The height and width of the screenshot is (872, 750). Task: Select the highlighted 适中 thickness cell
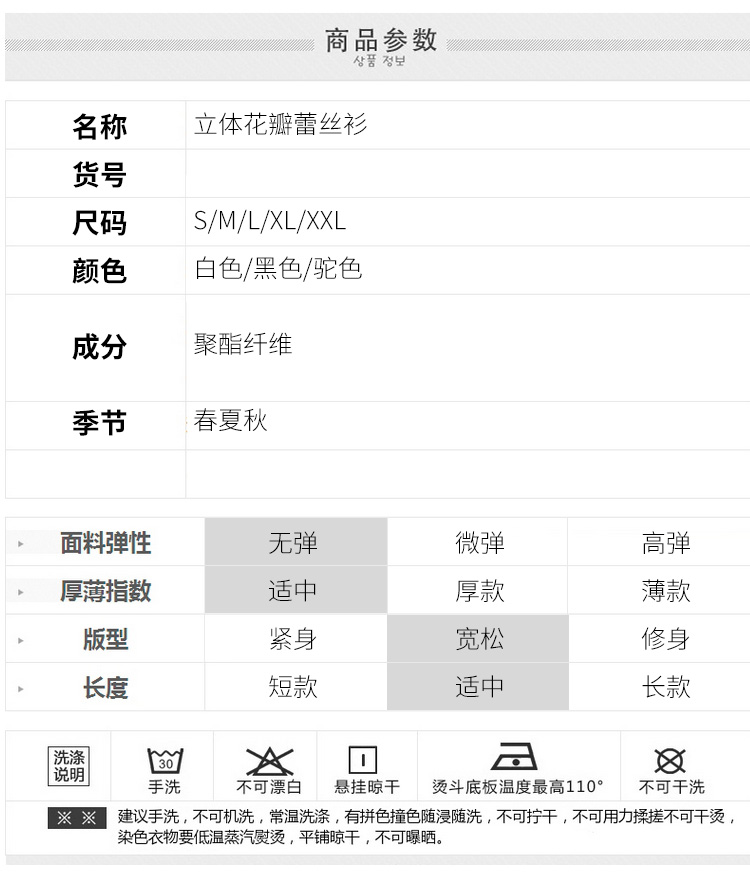(x=296, y=590)
